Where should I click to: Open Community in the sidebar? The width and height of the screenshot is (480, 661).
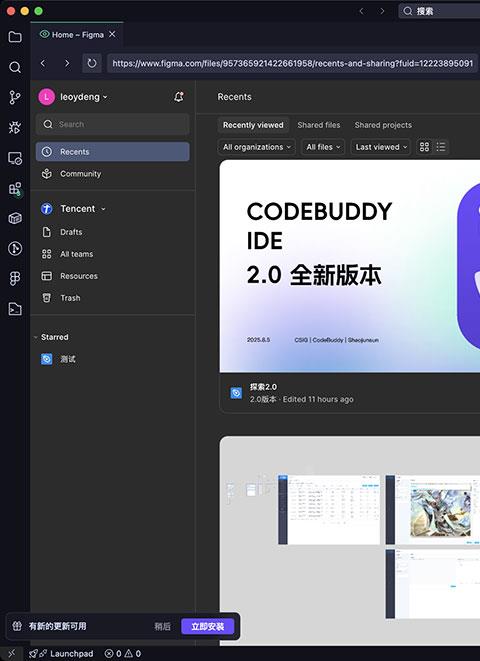click(x=113, y=174)
